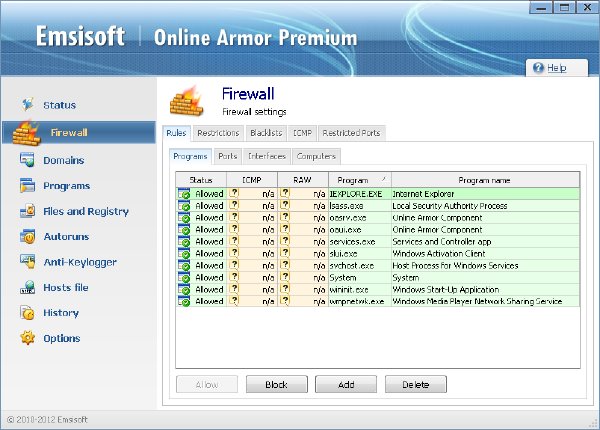The image size is (600, 430).
Task: Minimize the Online Armor window
Action: 541,7
